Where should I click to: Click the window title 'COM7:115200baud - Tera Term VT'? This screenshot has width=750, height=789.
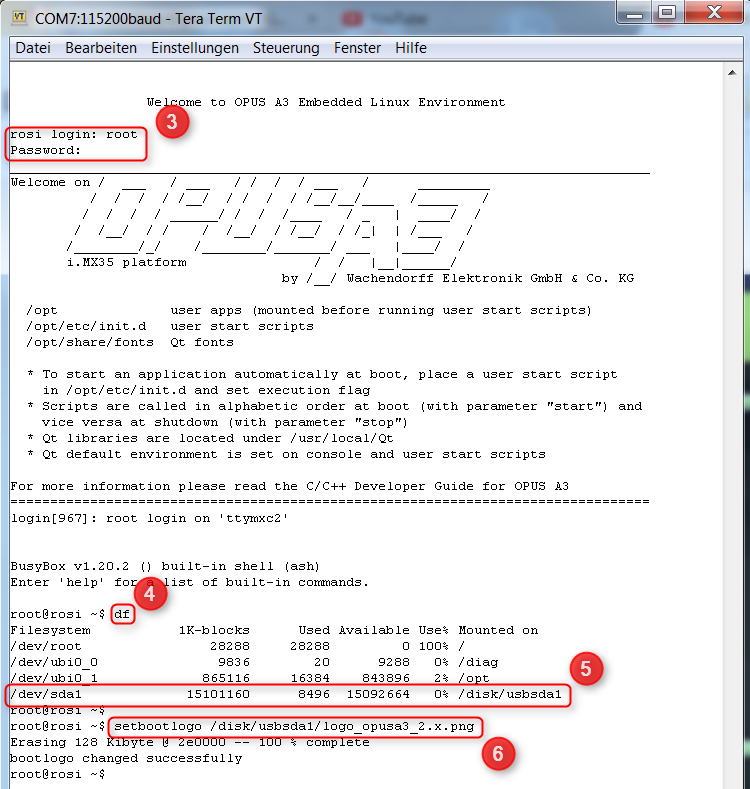[148, 19]
